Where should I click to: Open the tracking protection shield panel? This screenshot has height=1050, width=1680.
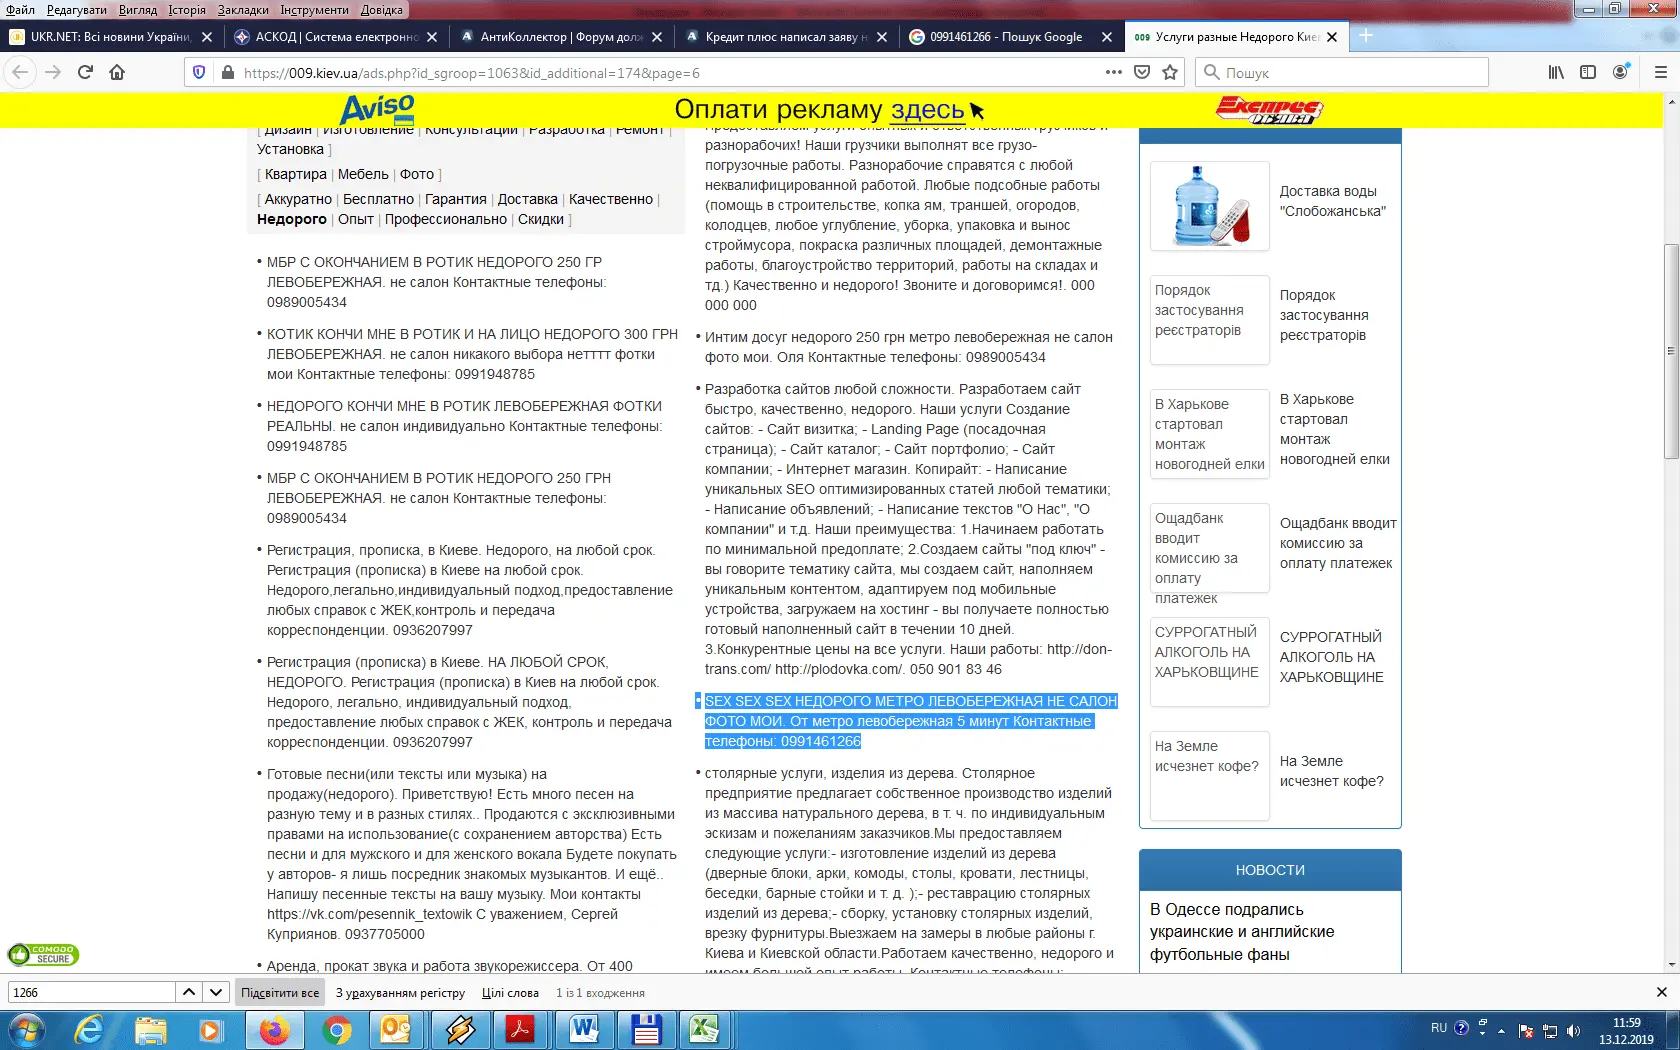tap(199, 72)
